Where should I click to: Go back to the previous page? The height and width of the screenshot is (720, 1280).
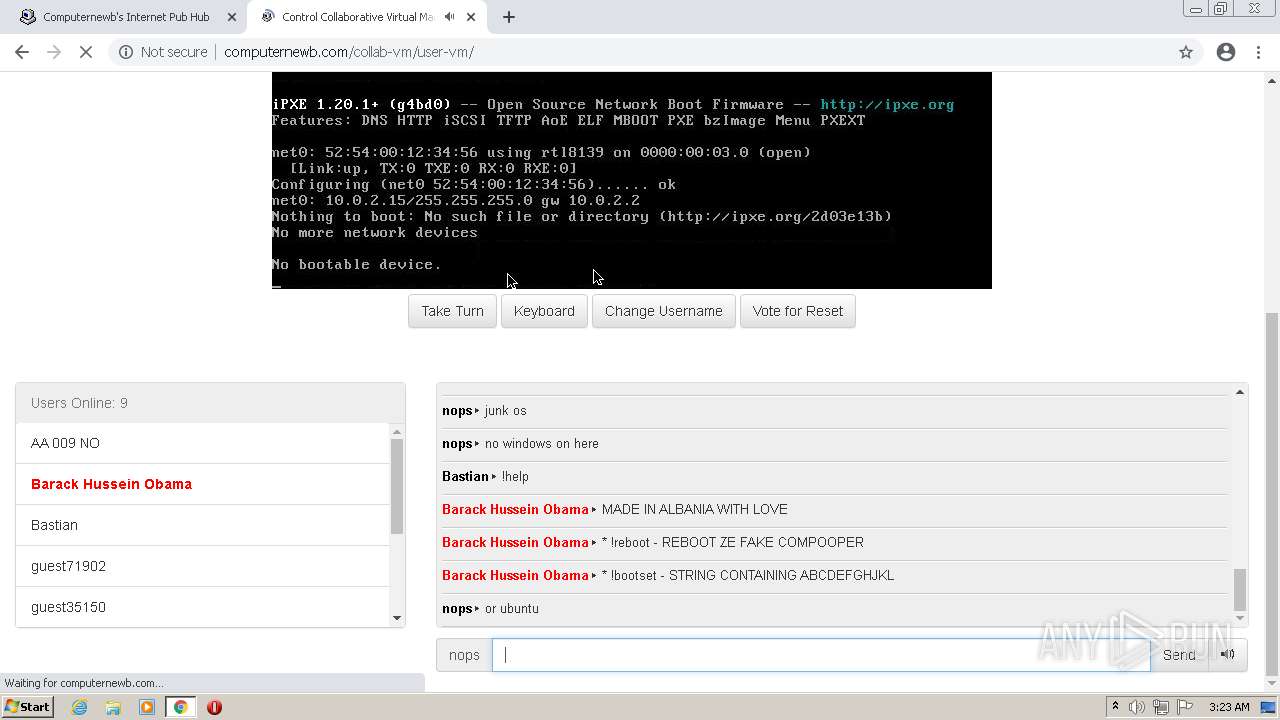tap(22, 52)
